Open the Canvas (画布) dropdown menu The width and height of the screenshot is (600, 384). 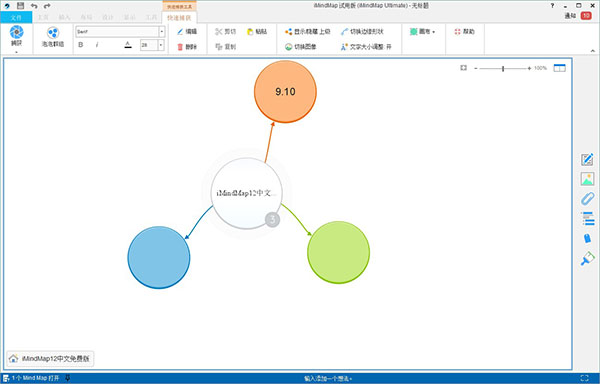tap(422, 31)
